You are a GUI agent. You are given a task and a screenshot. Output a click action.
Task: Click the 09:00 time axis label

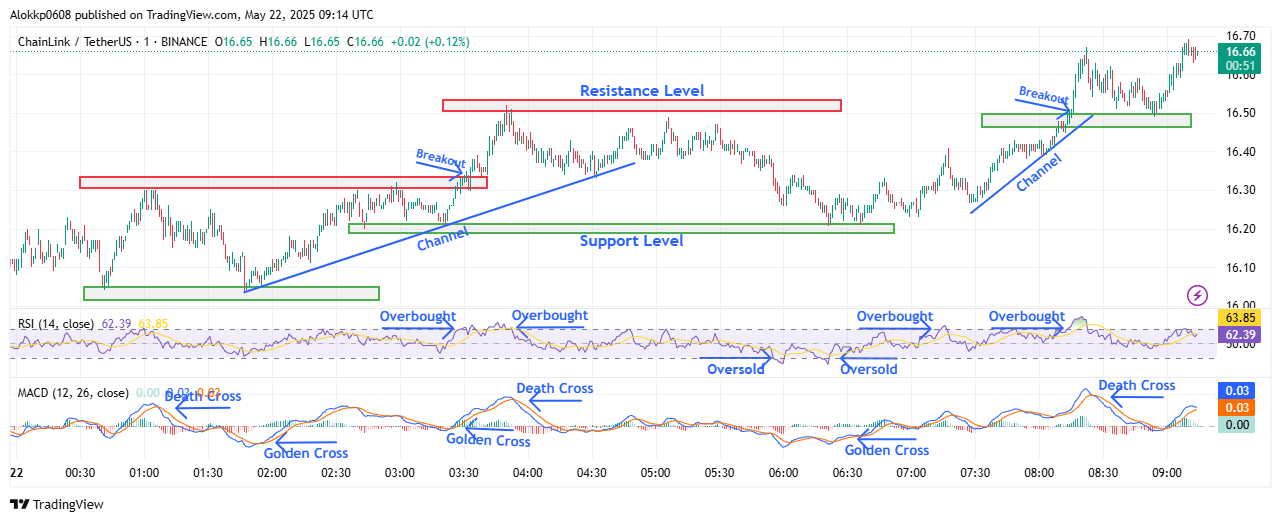(1167, 472)
